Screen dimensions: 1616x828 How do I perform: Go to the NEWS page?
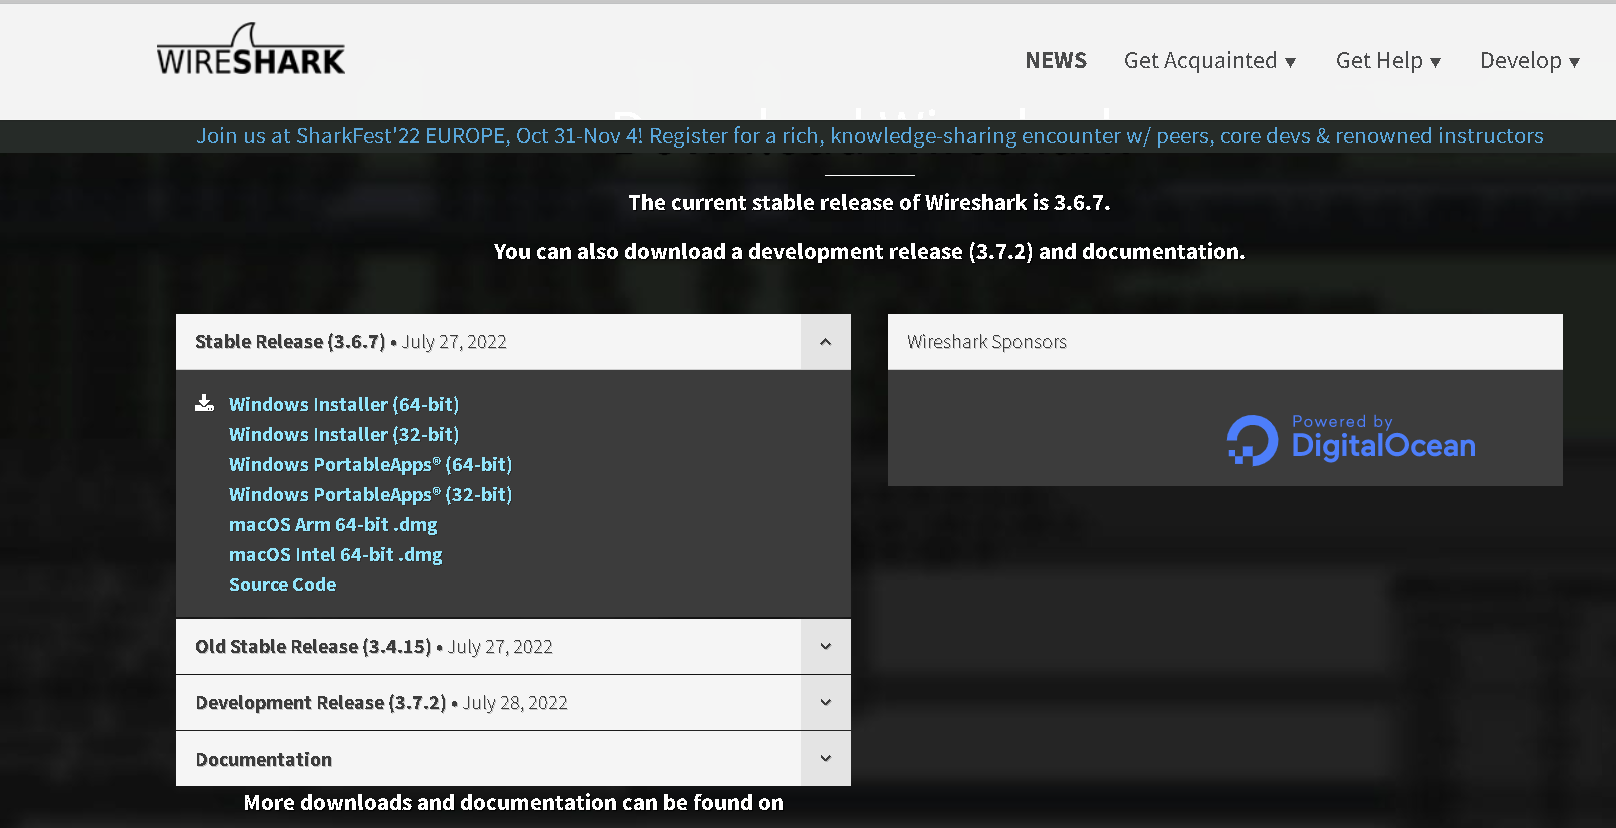point(1055,61)
